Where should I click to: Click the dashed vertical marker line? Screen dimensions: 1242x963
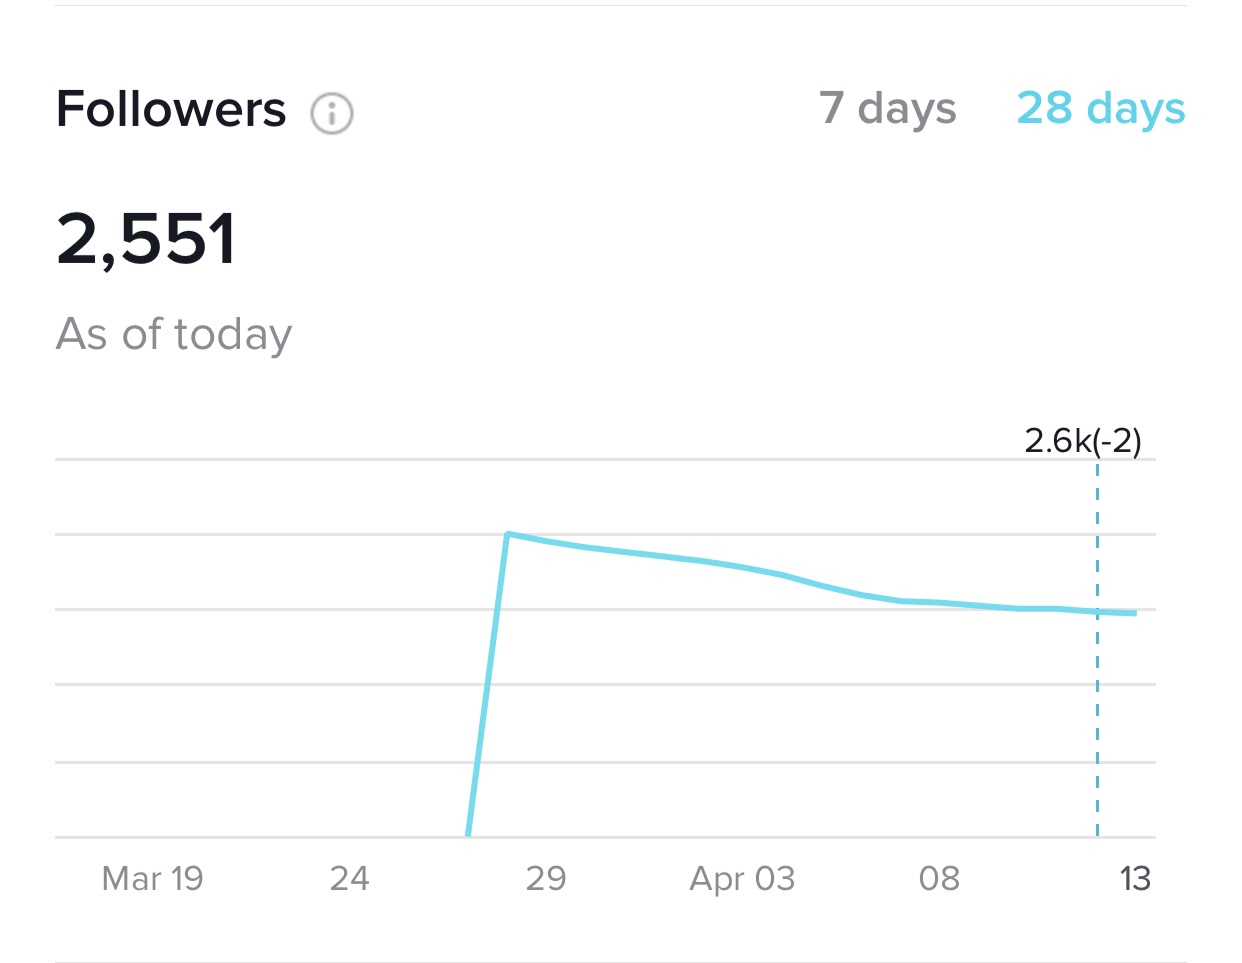1097,648
